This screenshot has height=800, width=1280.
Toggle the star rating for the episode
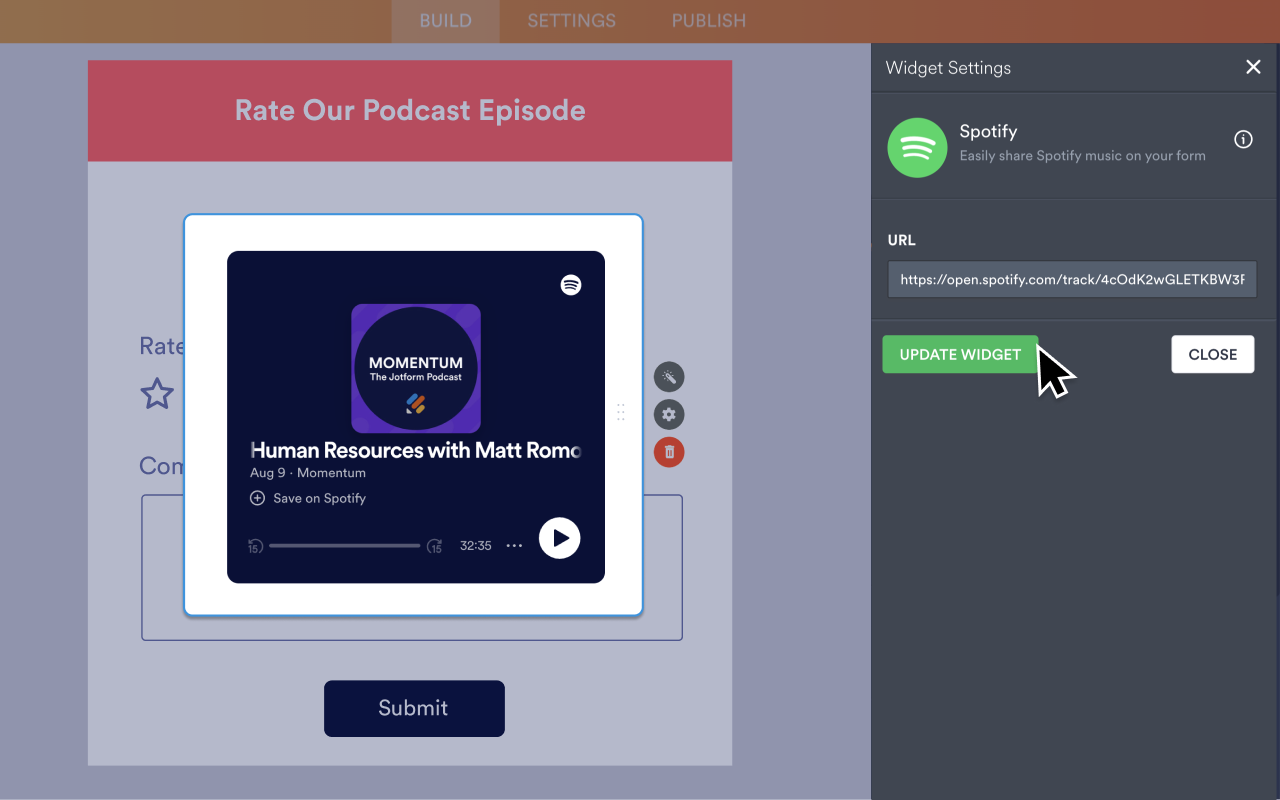click(157, 394)
